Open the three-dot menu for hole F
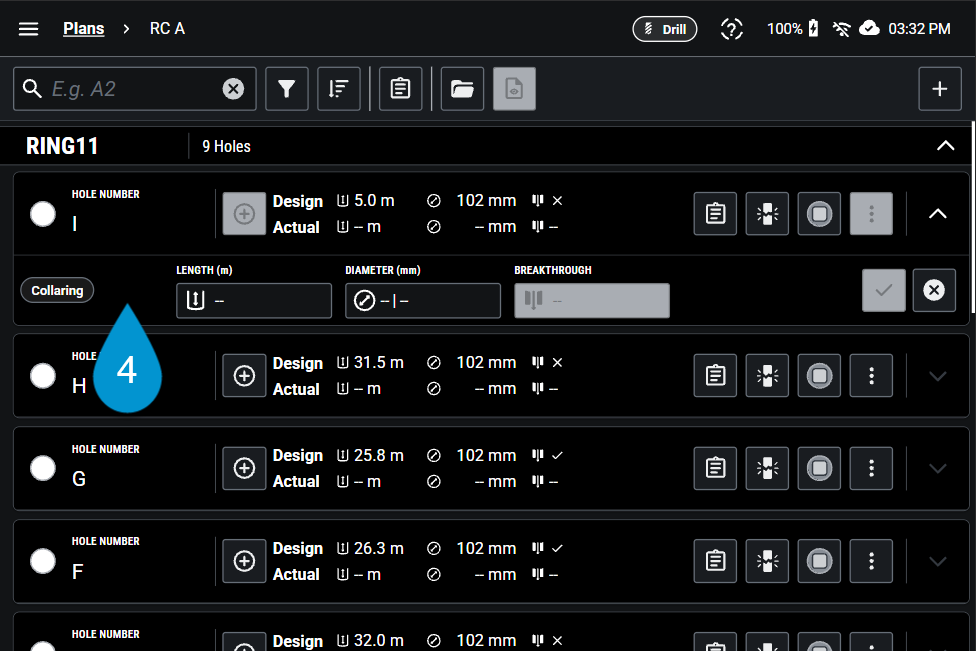976x651 pixels. point(871,561)
